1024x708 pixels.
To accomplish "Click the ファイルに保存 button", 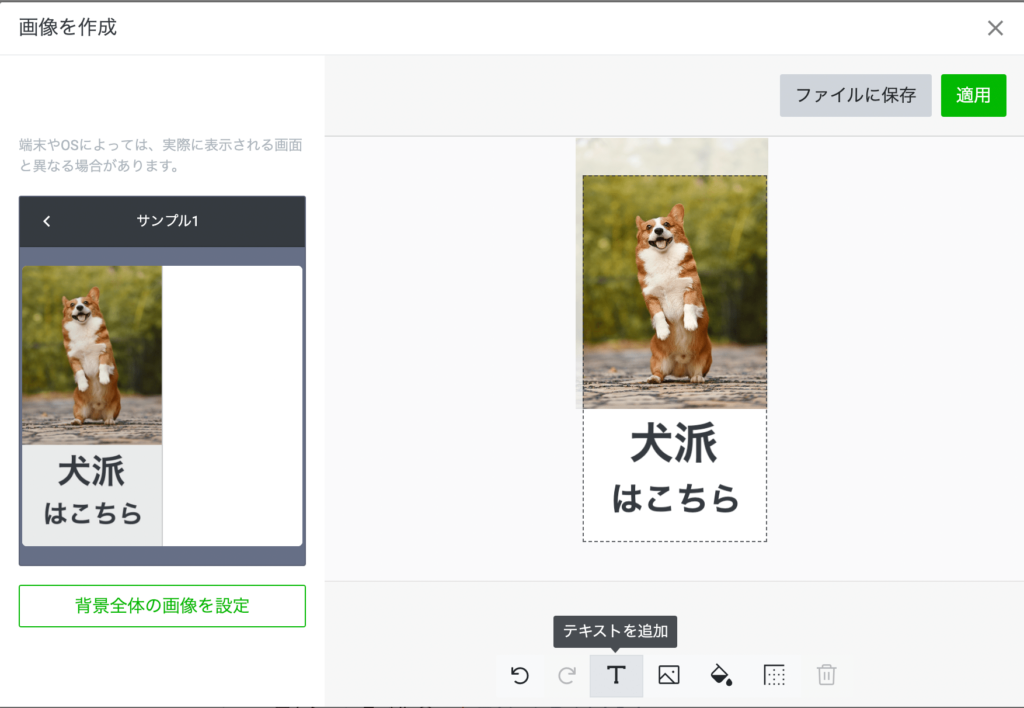I will point(855,95).
